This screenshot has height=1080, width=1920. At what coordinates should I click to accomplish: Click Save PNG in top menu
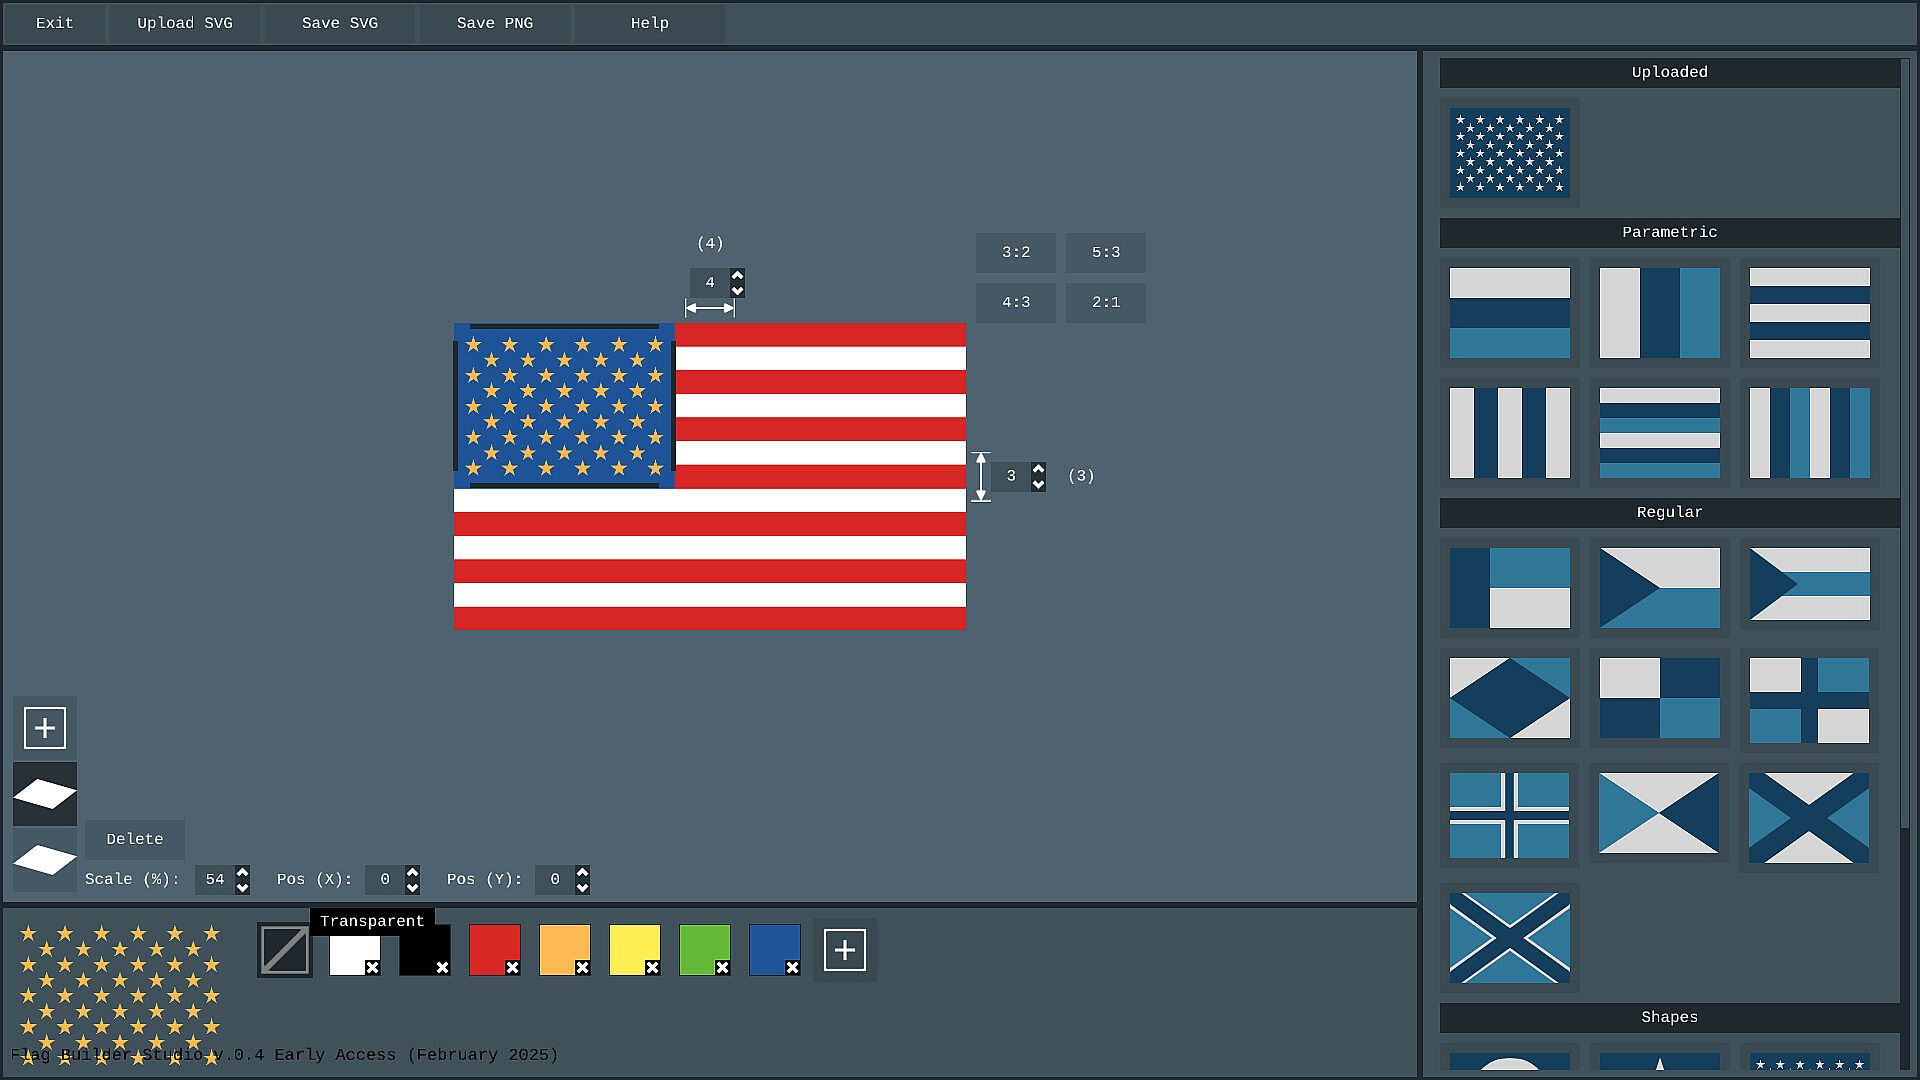[494, 23]
